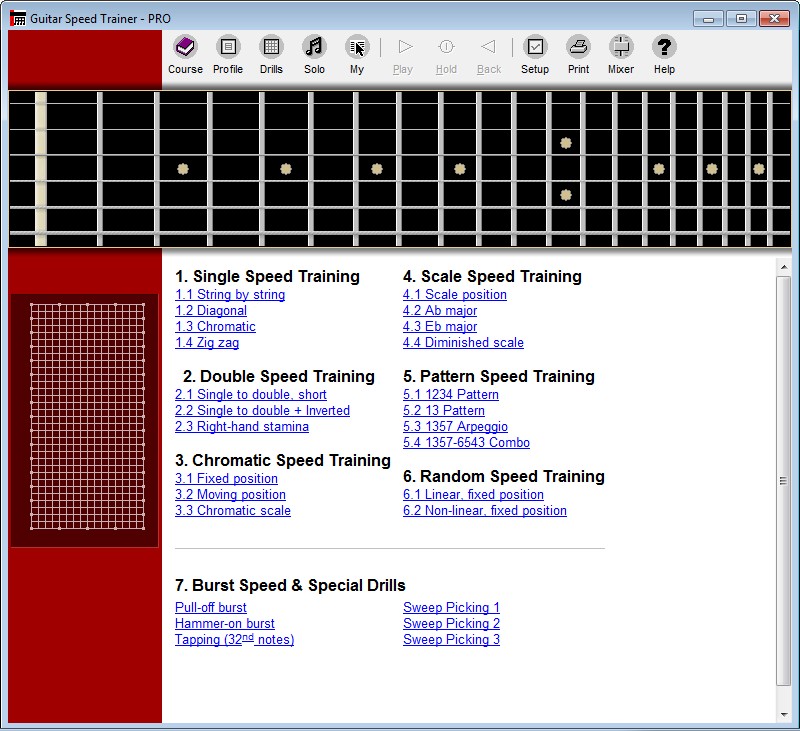Click the scrollbar down arrow

click(783, 715)
